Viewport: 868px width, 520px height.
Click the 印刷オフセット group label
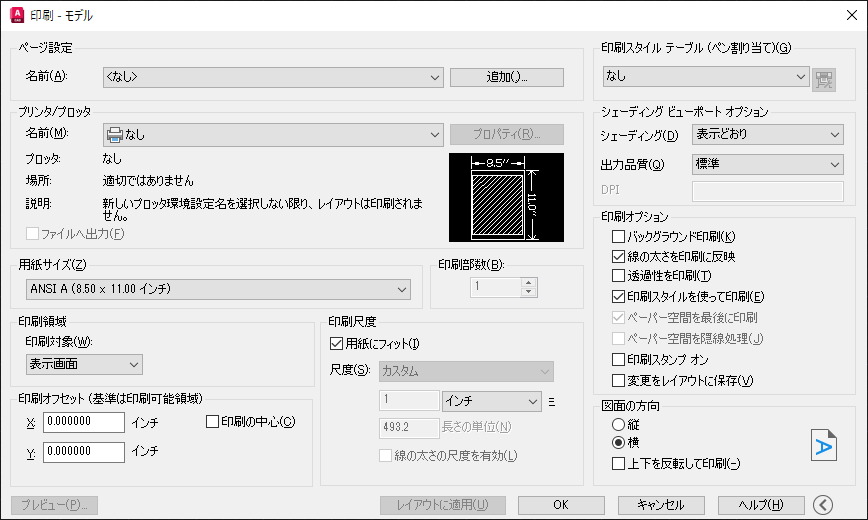coord(111,398)
